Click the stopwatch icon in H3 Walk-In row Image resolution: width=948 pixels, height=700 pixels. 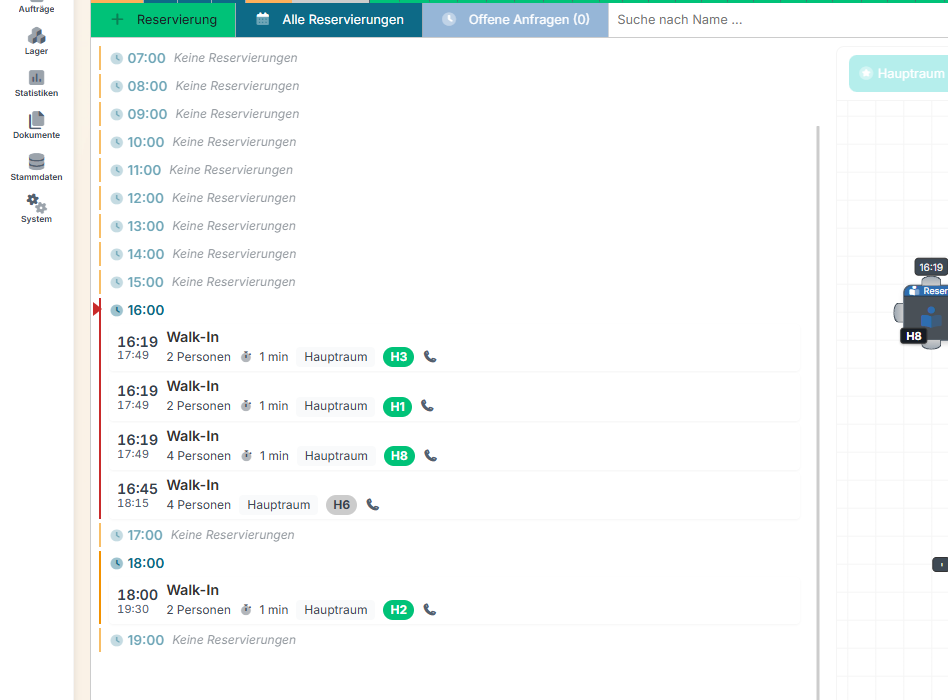tap(246, 357)
